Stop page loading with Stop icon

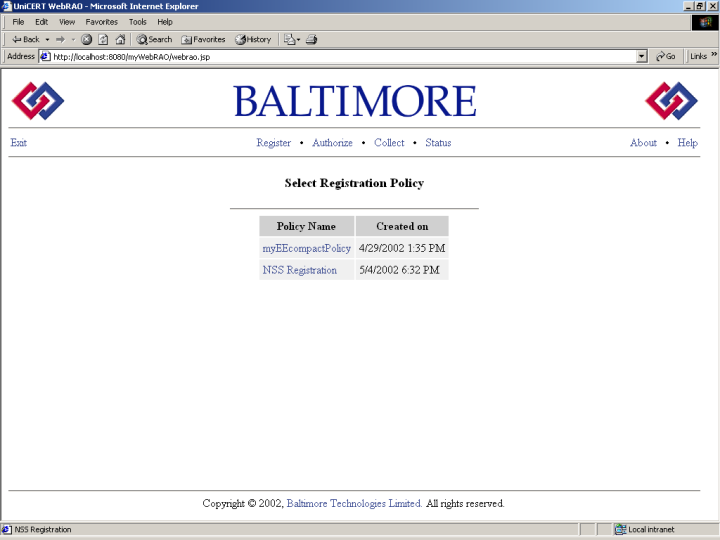coord(86,39)
